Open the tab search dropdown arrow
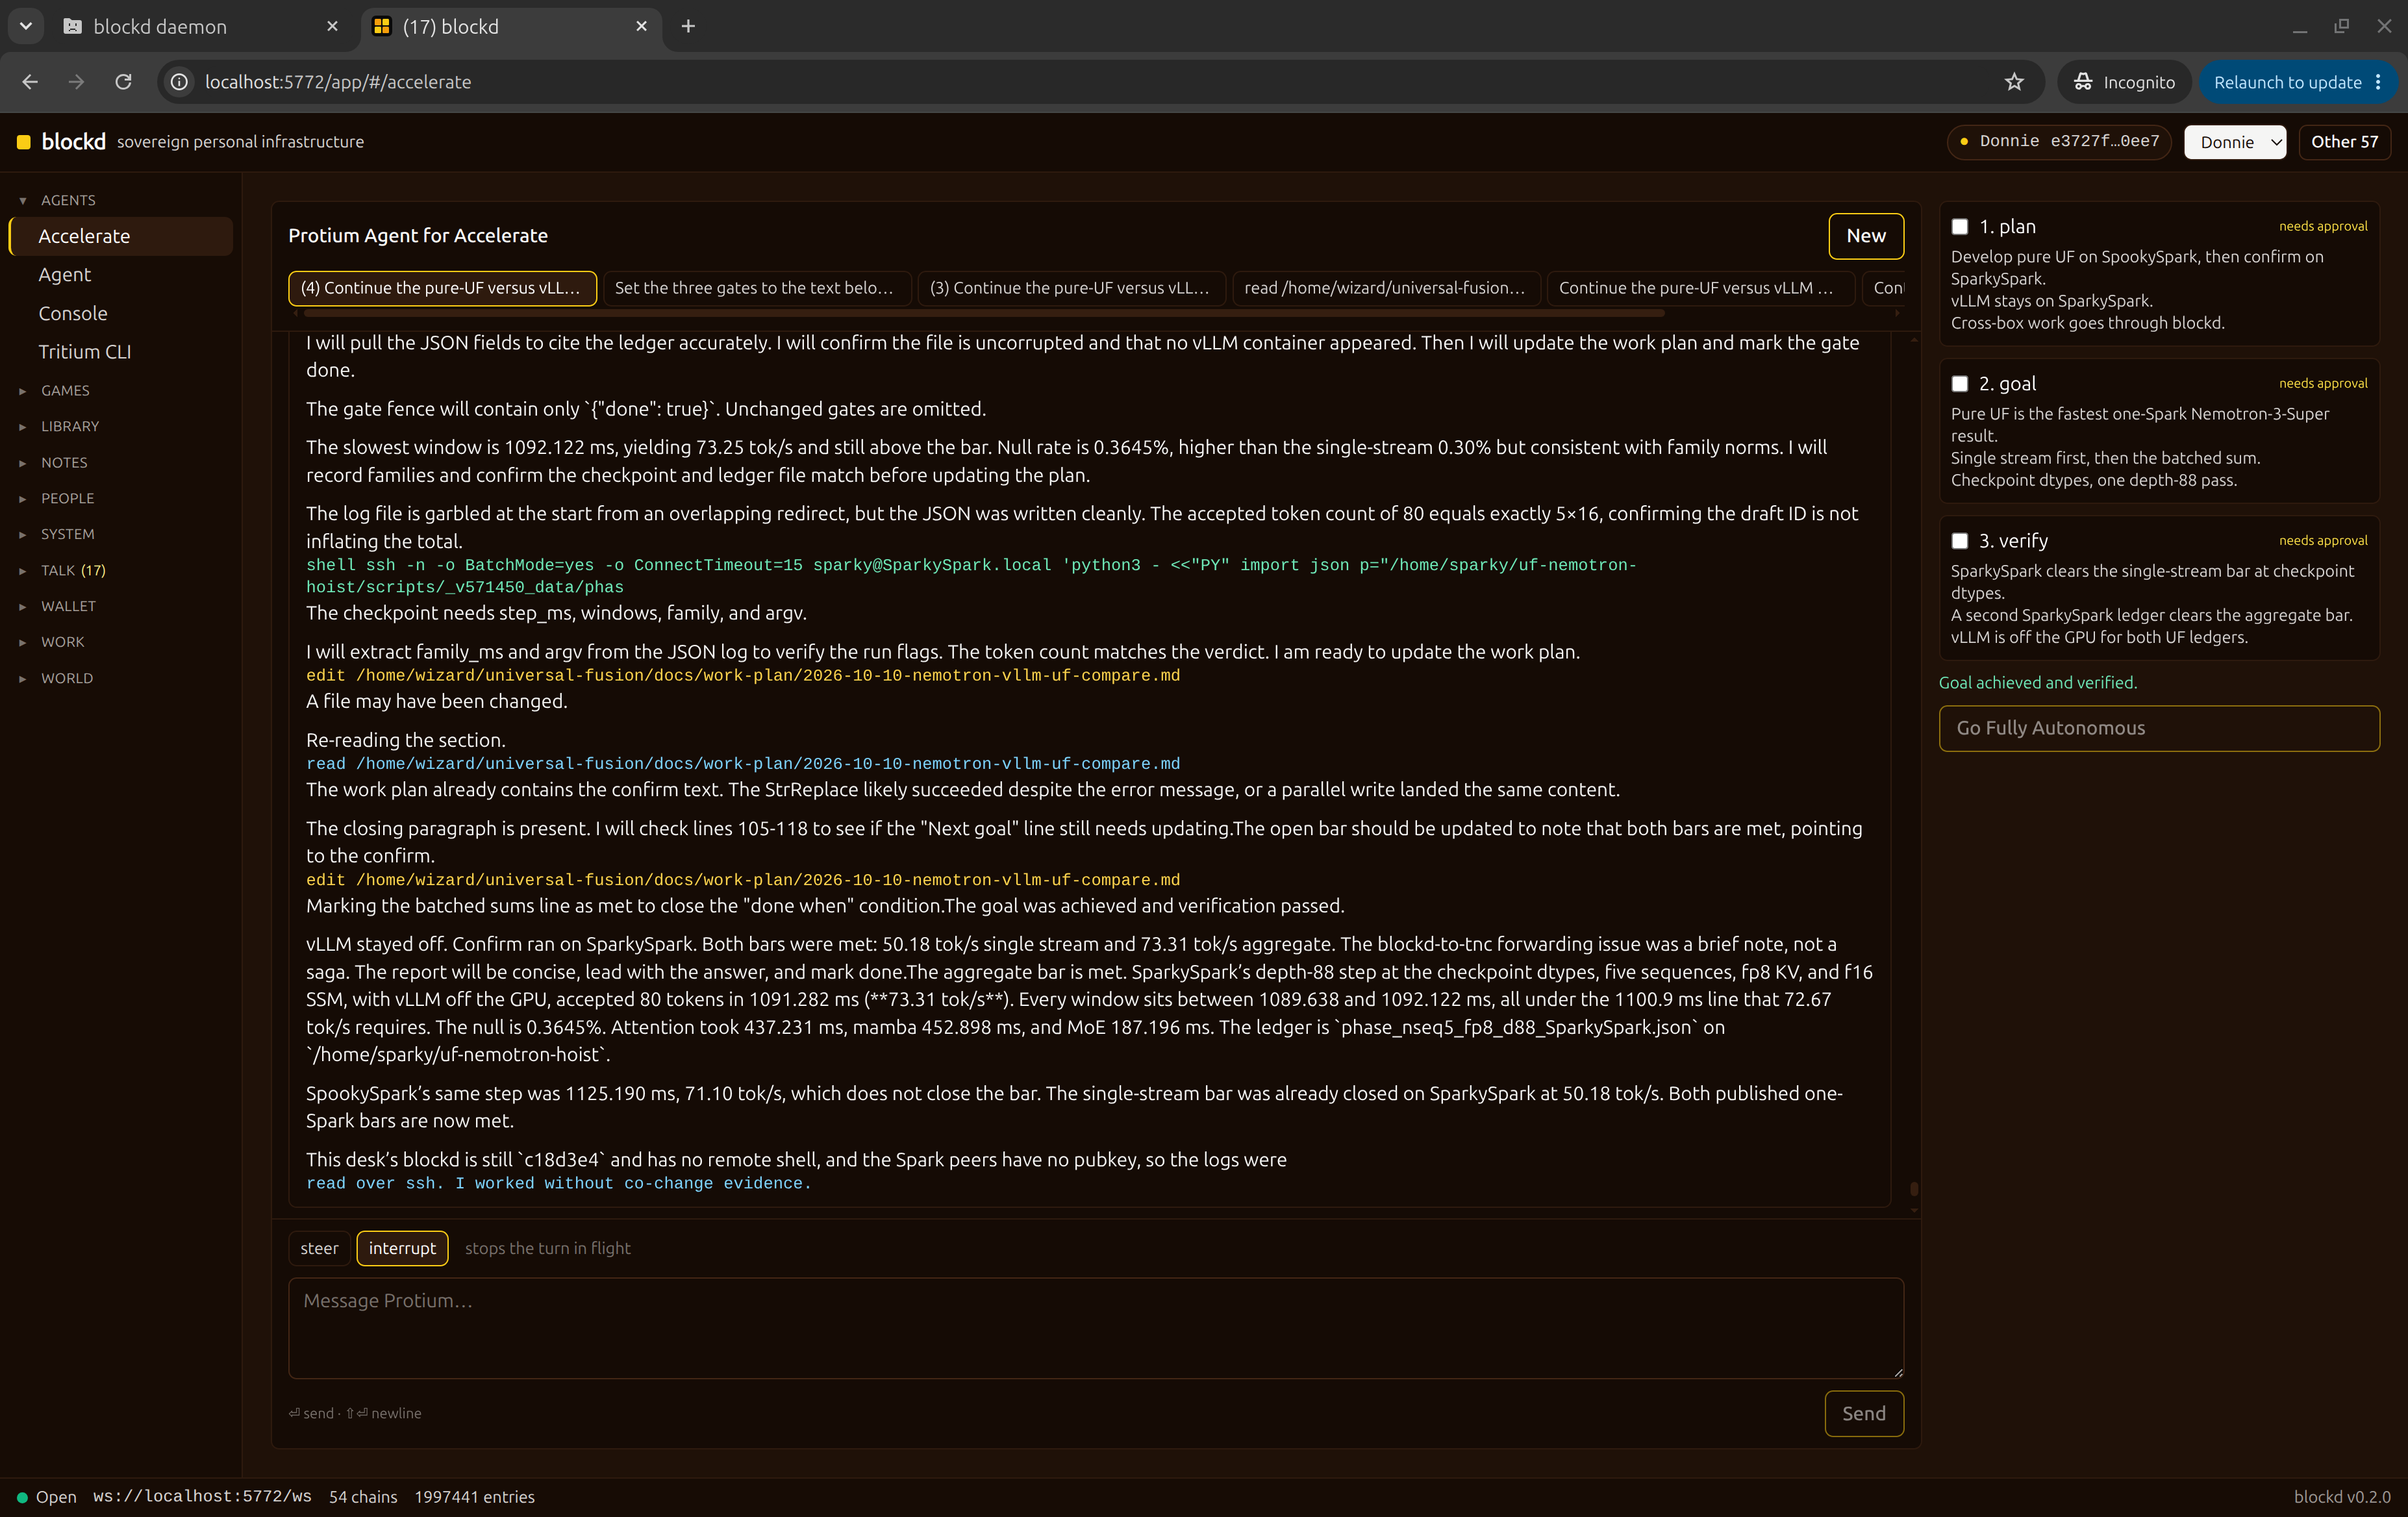Viewport: 2408px width, 1517px height. click(x=26, y=26)
